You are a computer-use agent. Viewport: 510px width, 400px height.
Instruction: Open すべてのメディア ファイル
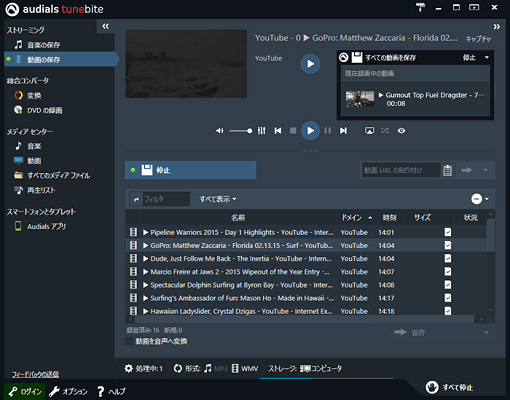click(x=52, y=175)
